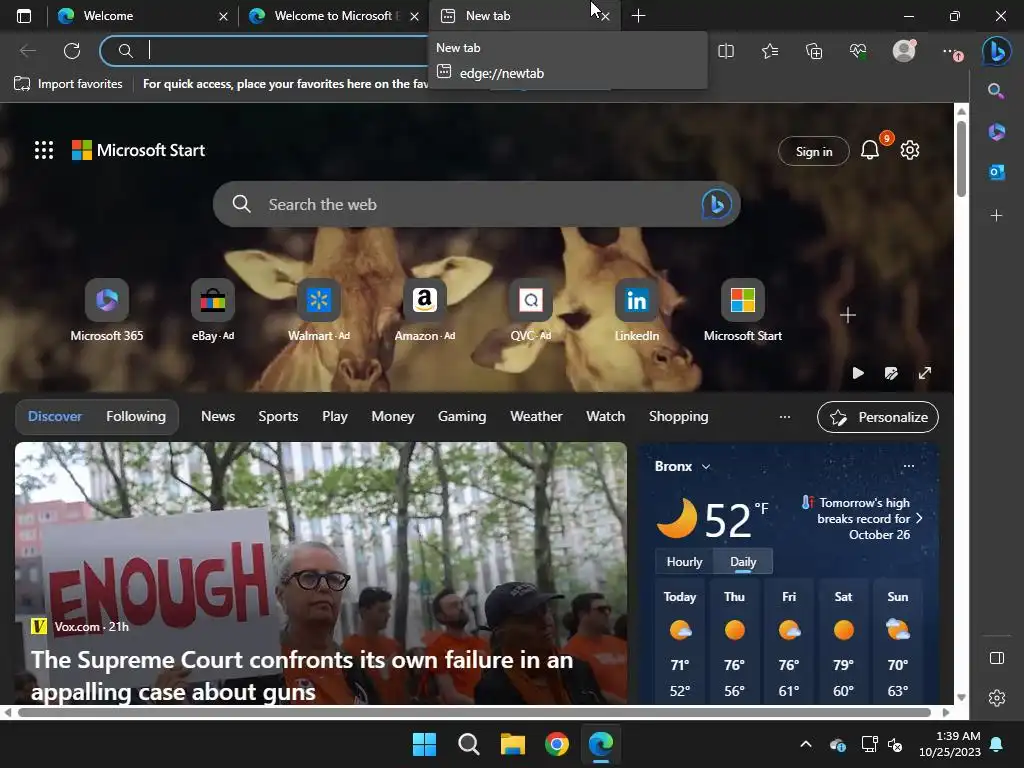Click the Bing icon in search box
The height and width of the screenshot is (768, 1024).
click(716, 204)
